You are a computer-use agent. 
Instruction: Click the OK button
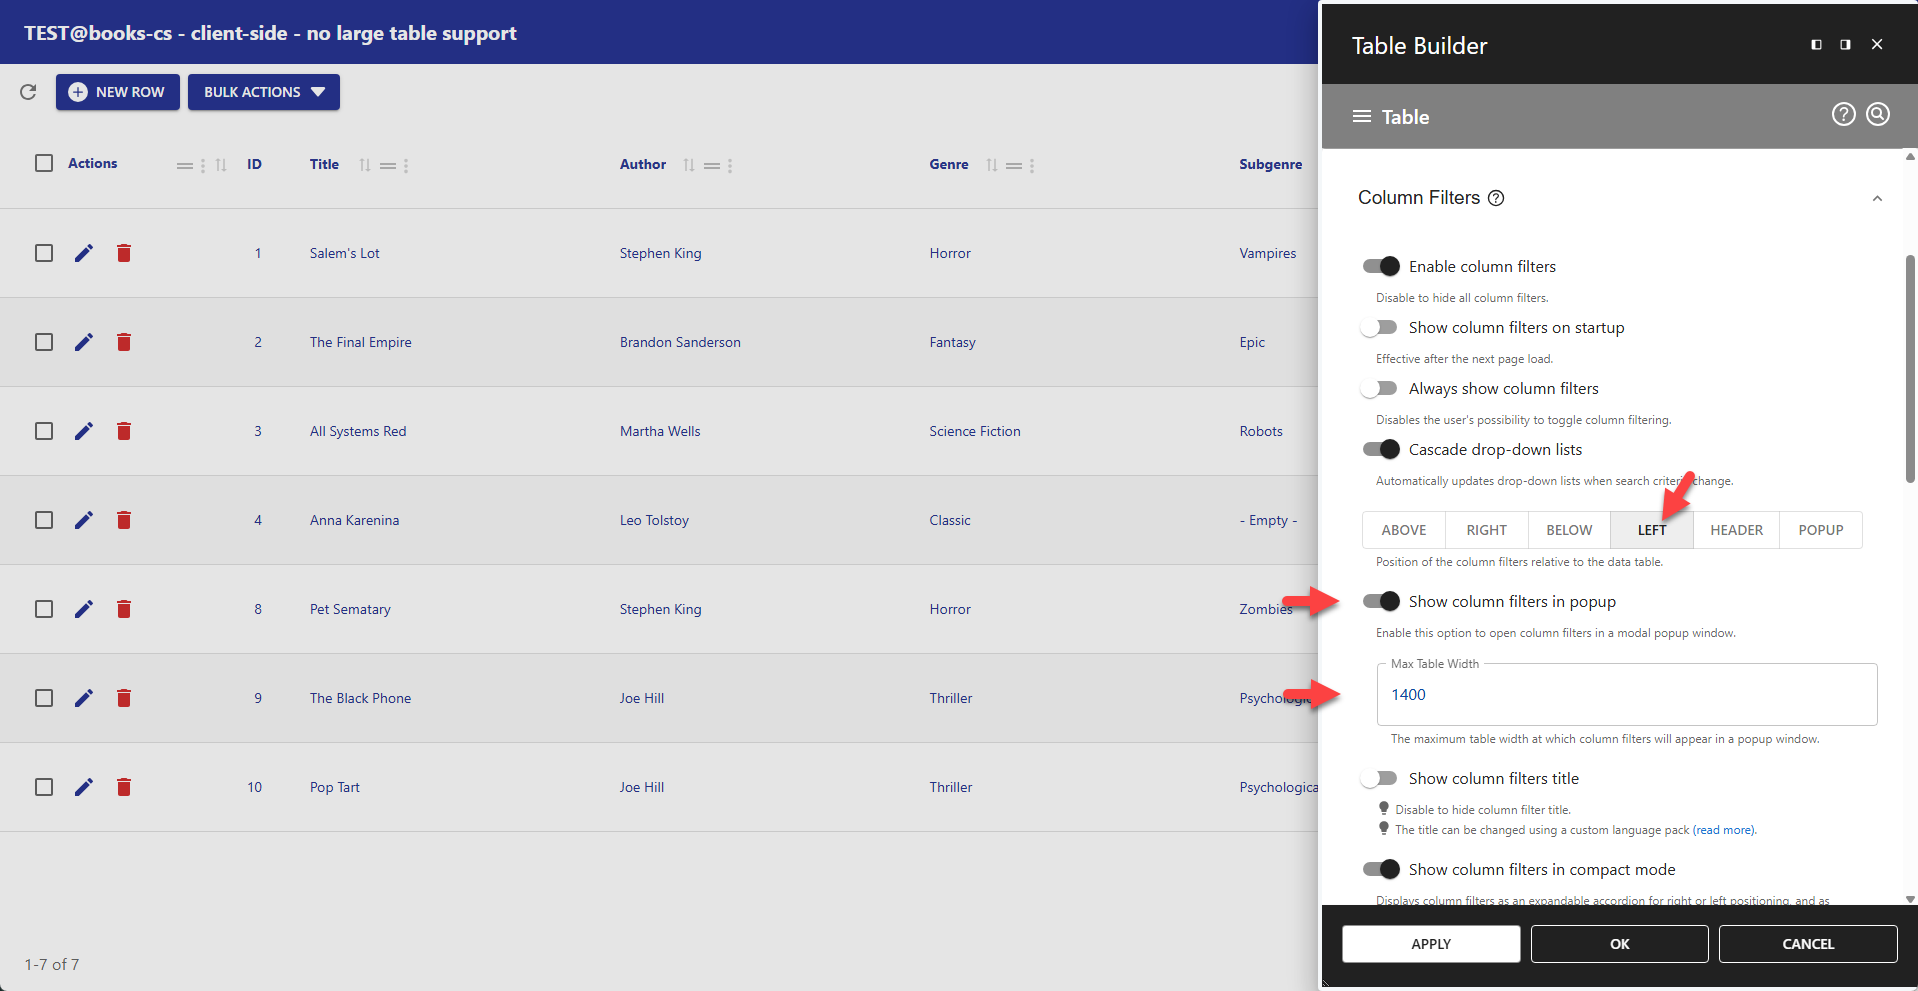click(1620, 944)
